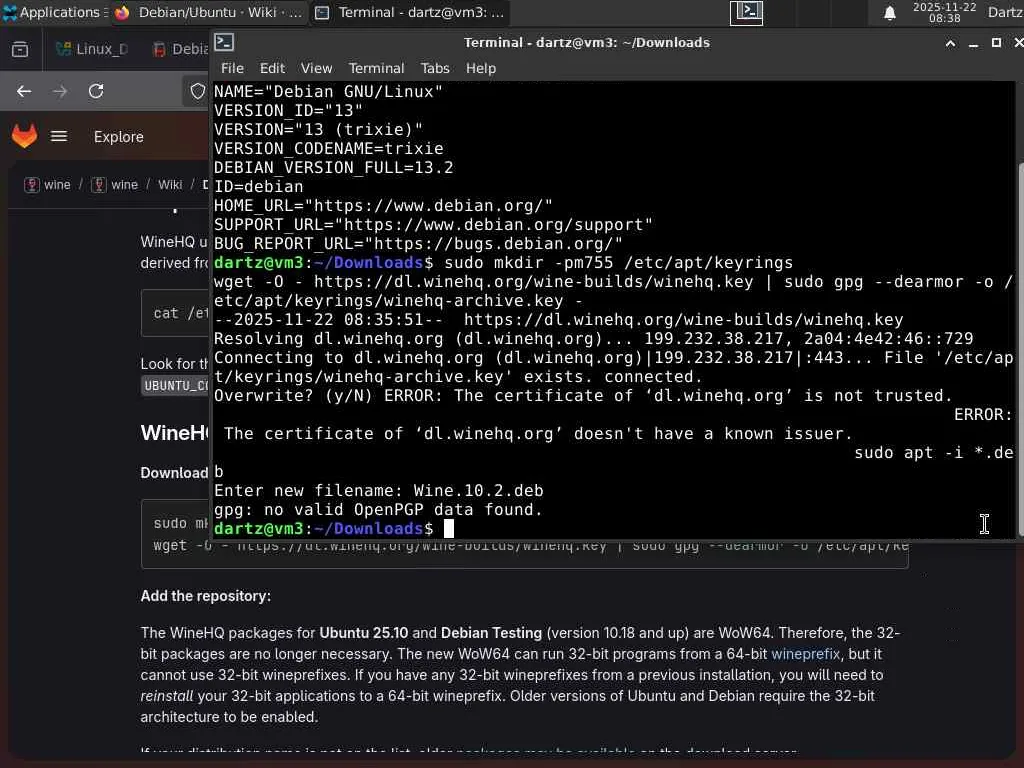Reload the Firefox page
The height and width of the screenshot is (768, 1024).
click(96, 91)
